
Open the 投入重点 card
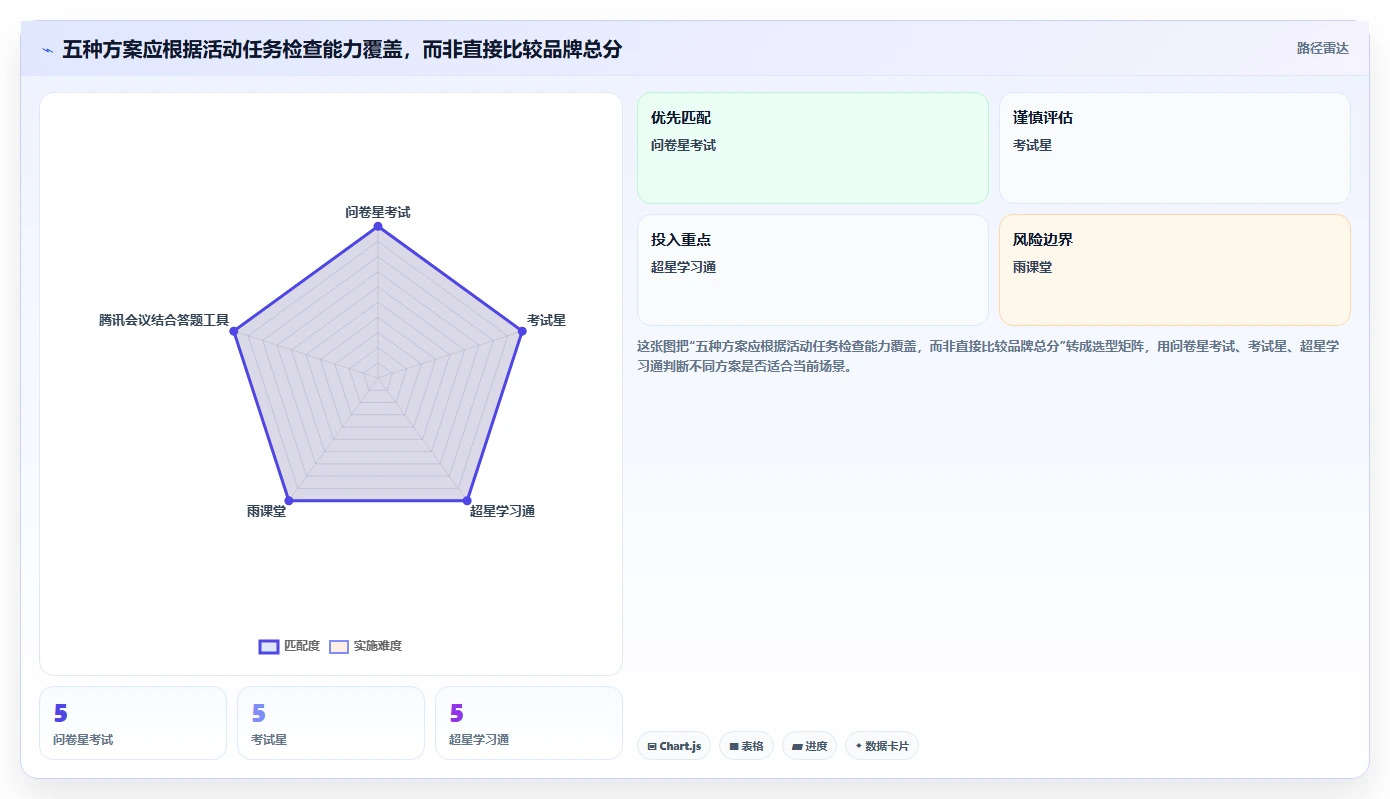click(x=813, y=270)
